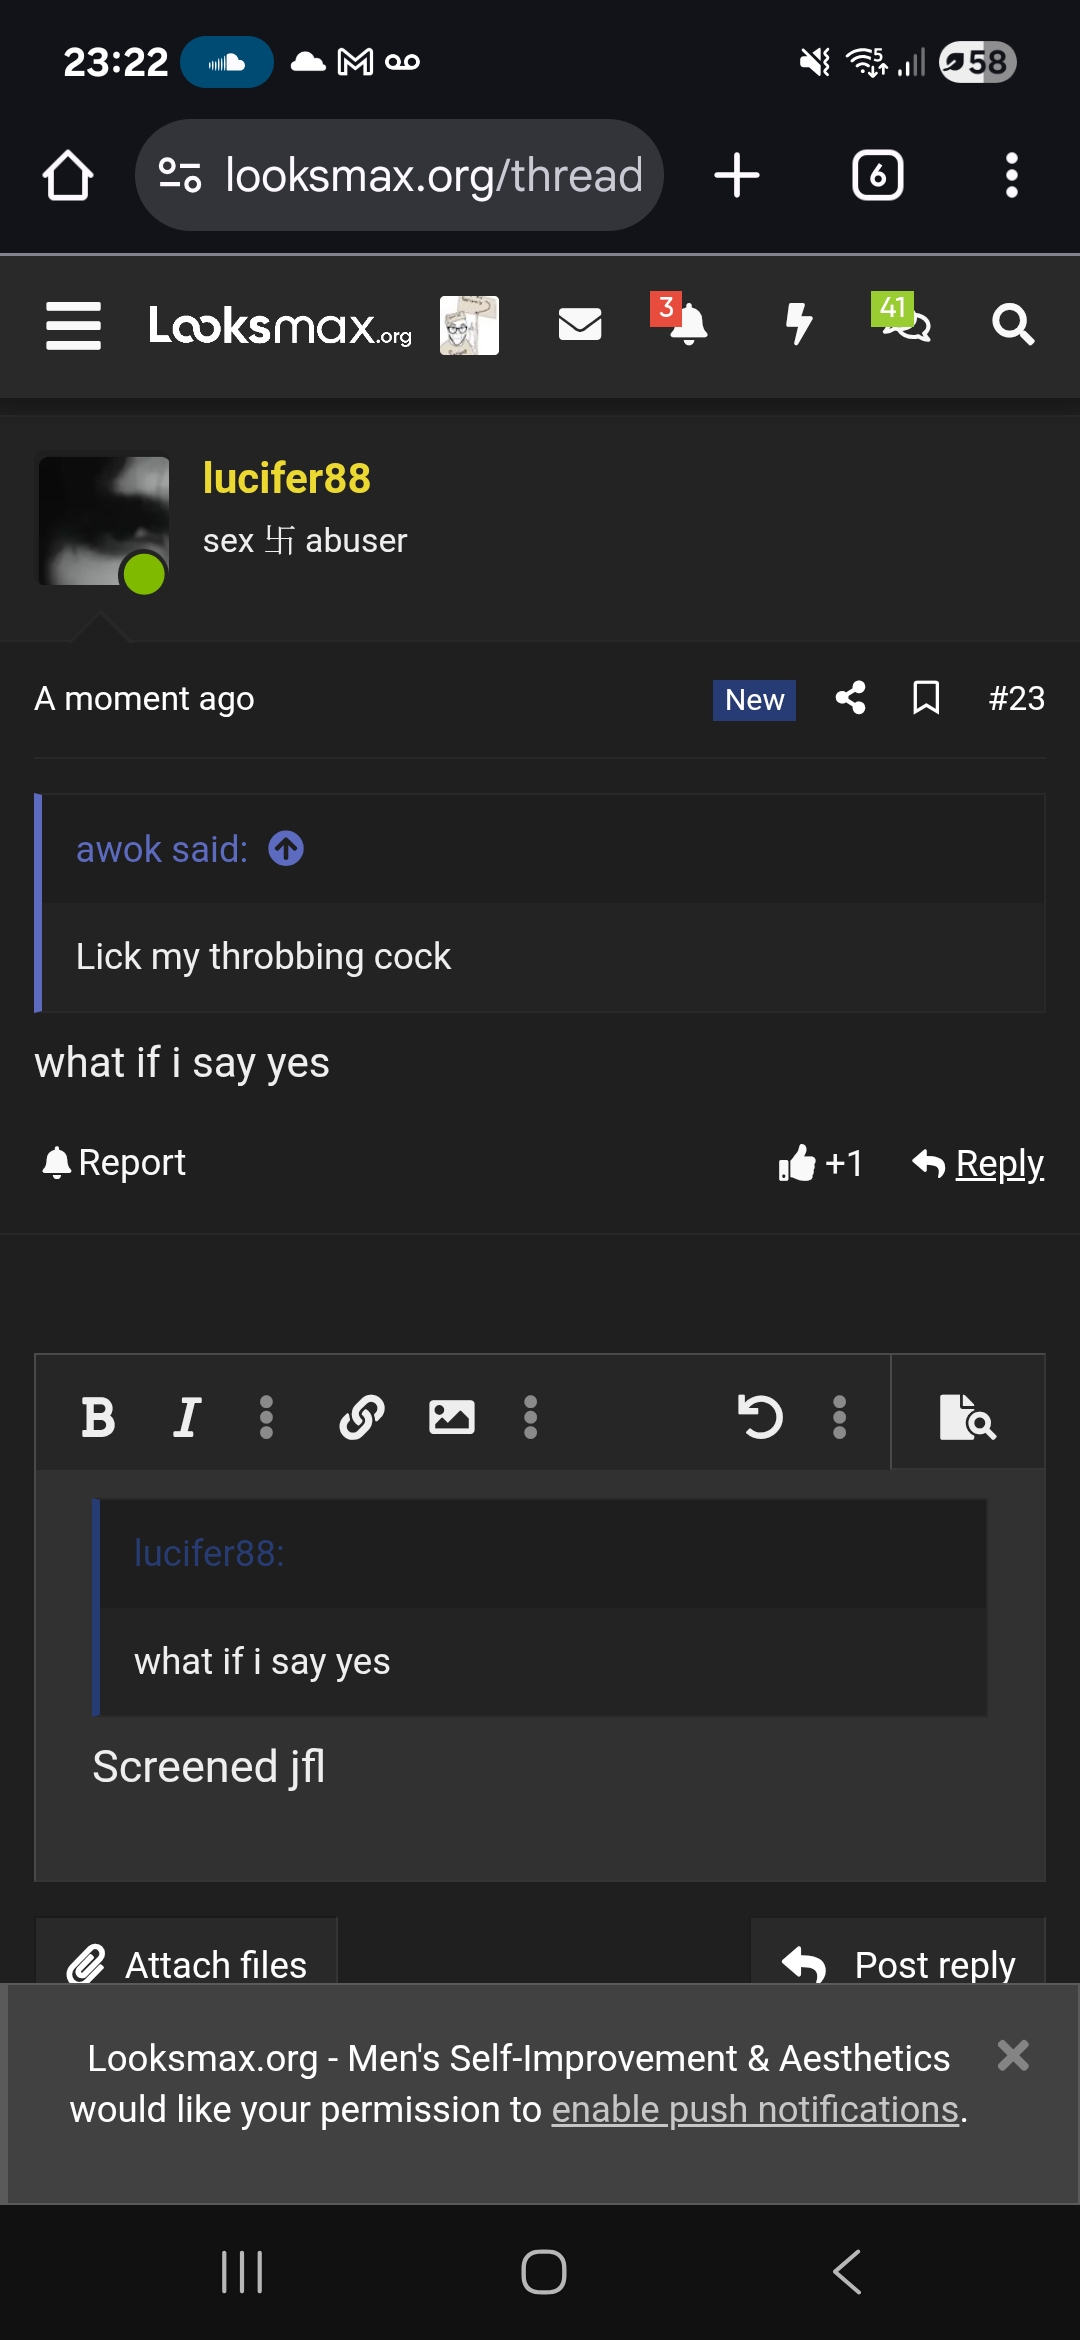
Task: Share post #23 via share icon
Action: 850,698
